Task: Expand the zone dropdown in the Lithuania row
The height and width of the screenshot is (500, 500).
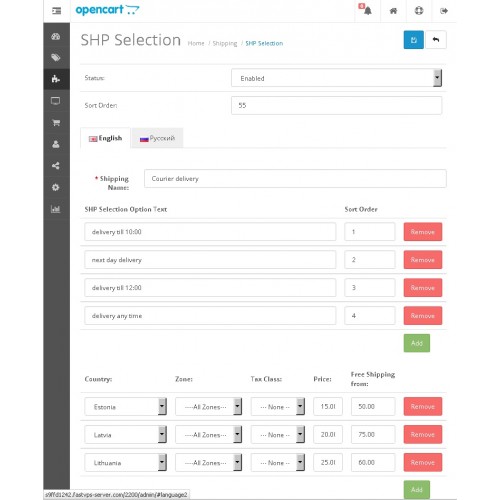Action: coord(209,462)
